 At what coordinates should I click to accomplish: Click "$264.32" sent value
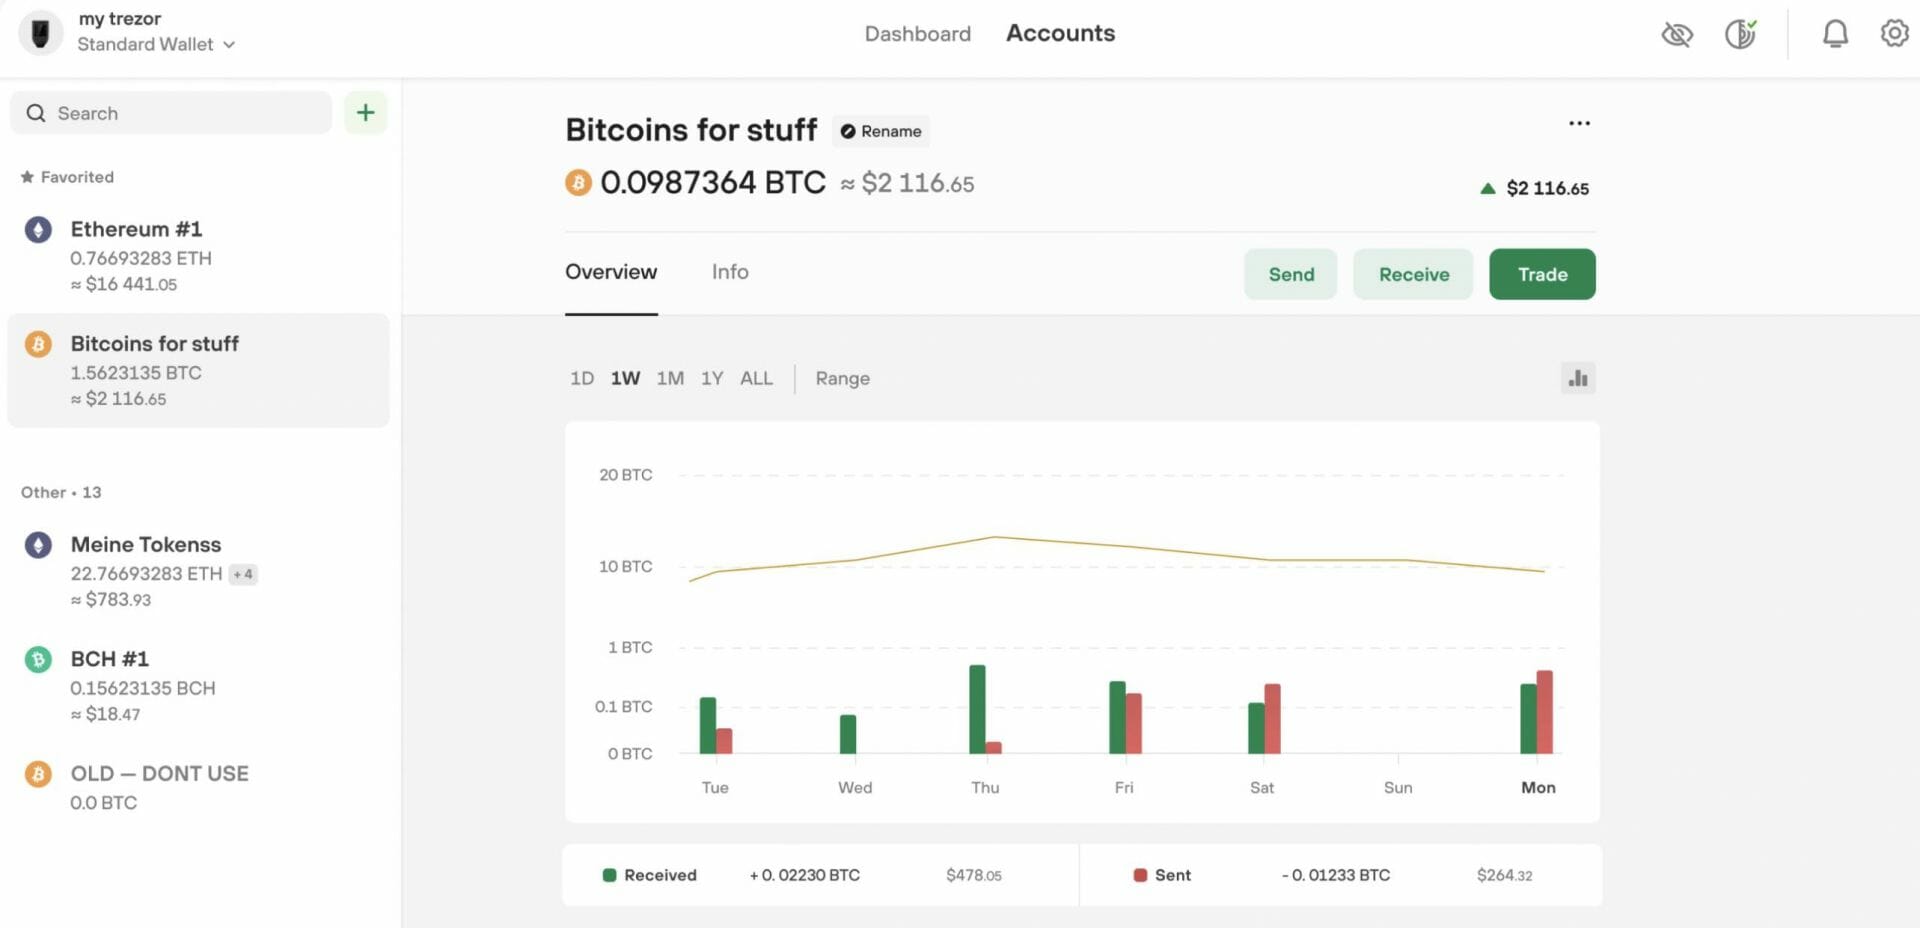(x=1504, y=876)
